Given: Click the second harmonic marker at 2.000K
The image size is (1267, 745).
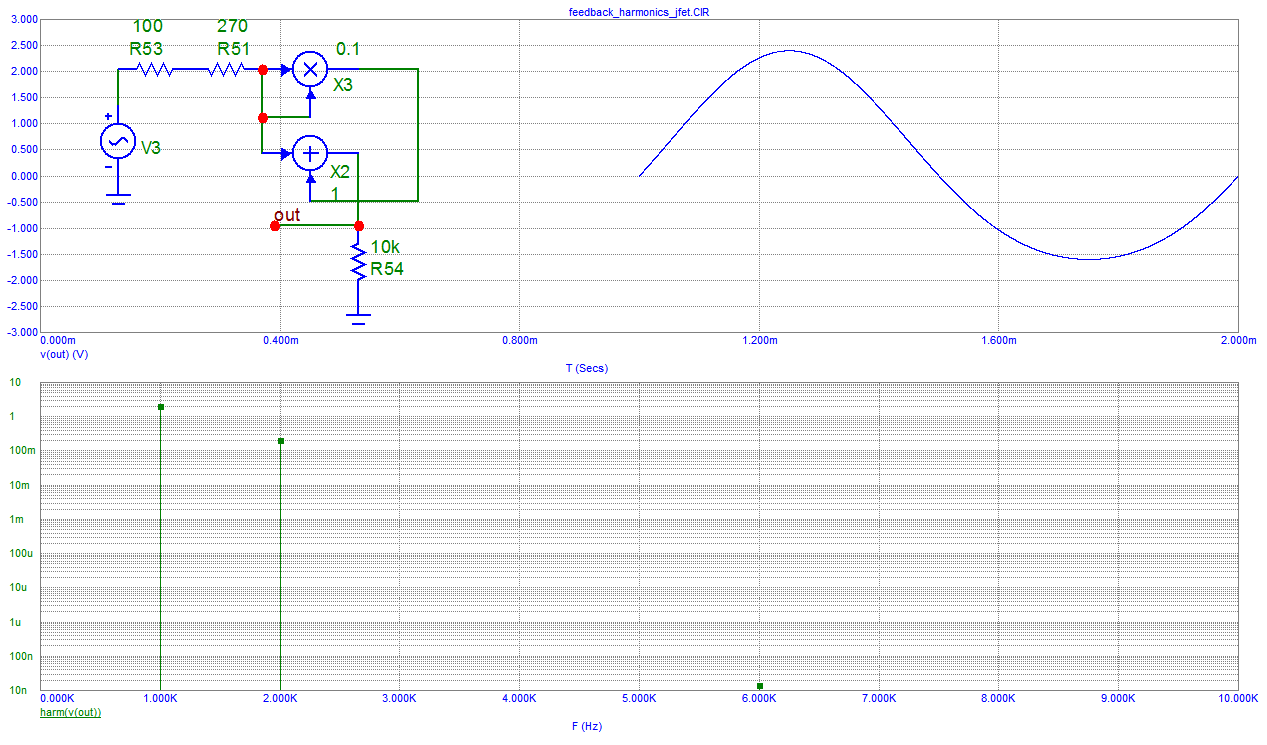Looking at the screenshot, I should 281,441.
